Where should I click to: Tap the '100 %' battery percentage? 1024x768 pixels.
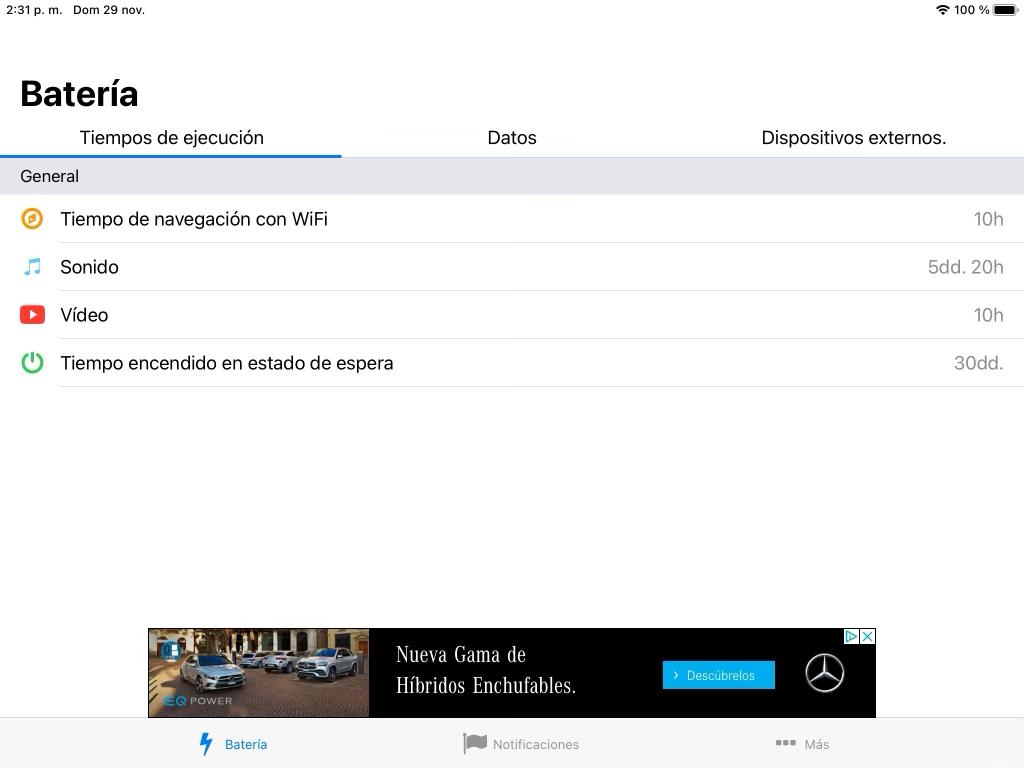971,10
